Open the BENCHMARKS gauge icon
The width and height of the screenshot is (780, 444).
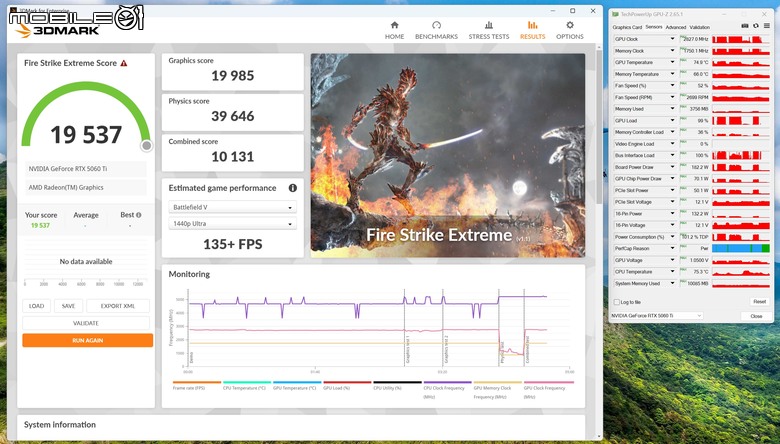436,25
